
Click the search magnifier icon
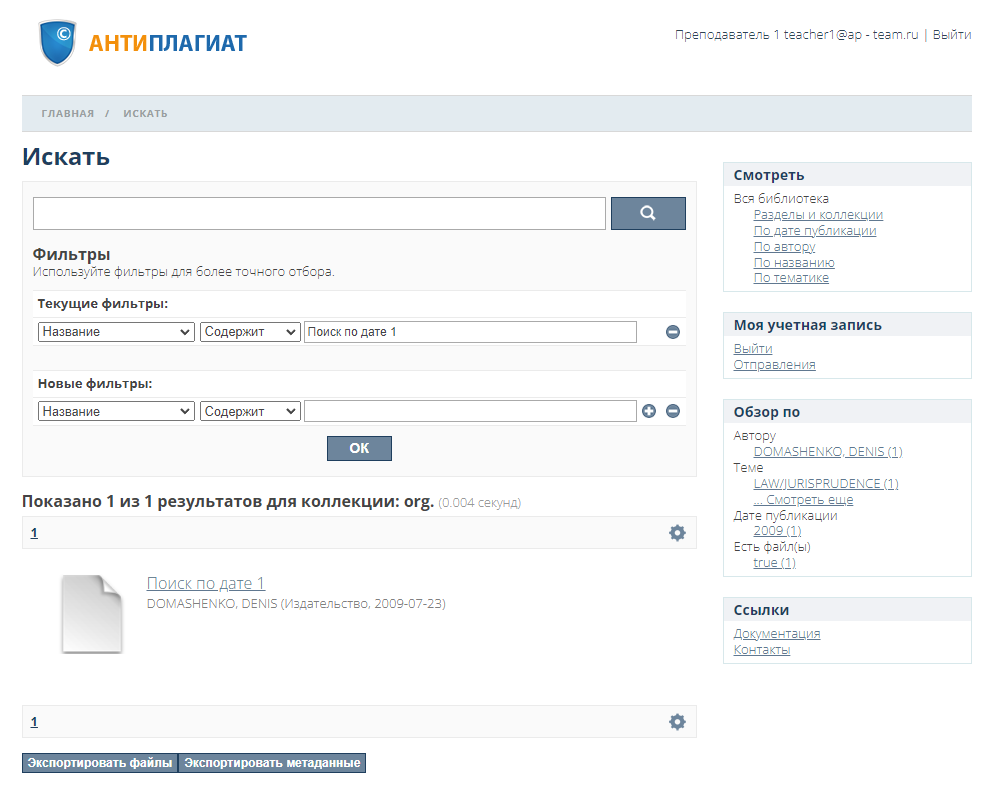(647, 213)
